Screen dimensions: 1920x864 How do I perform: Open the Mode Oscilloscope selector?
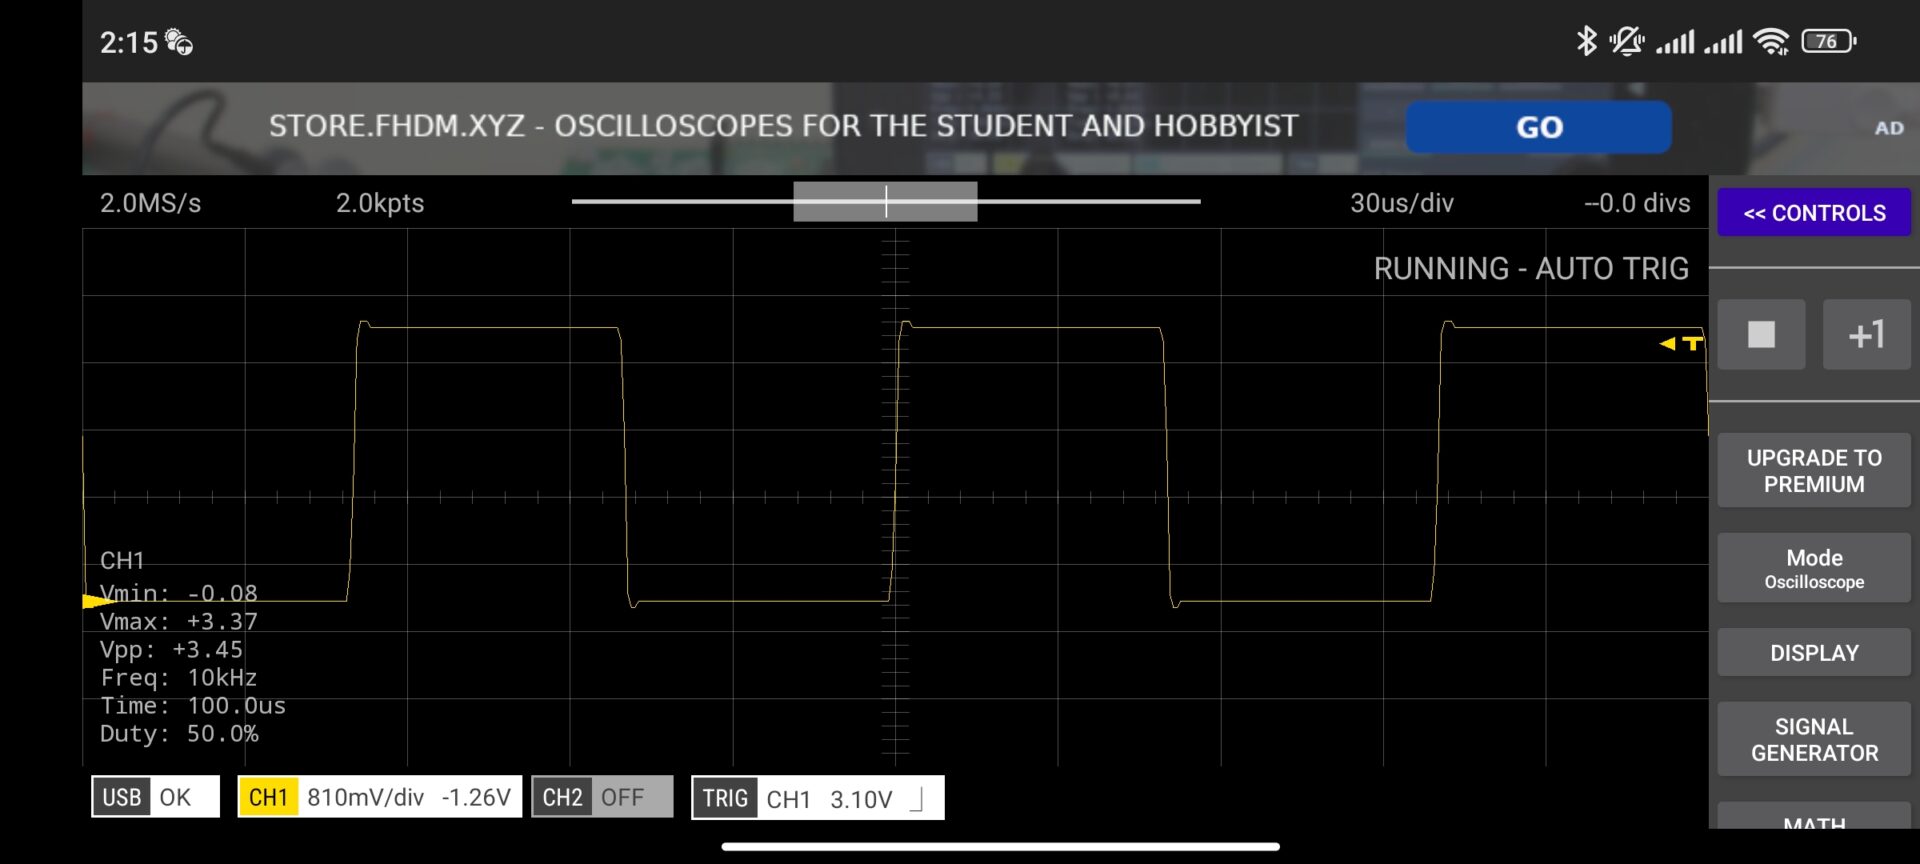1813,568
